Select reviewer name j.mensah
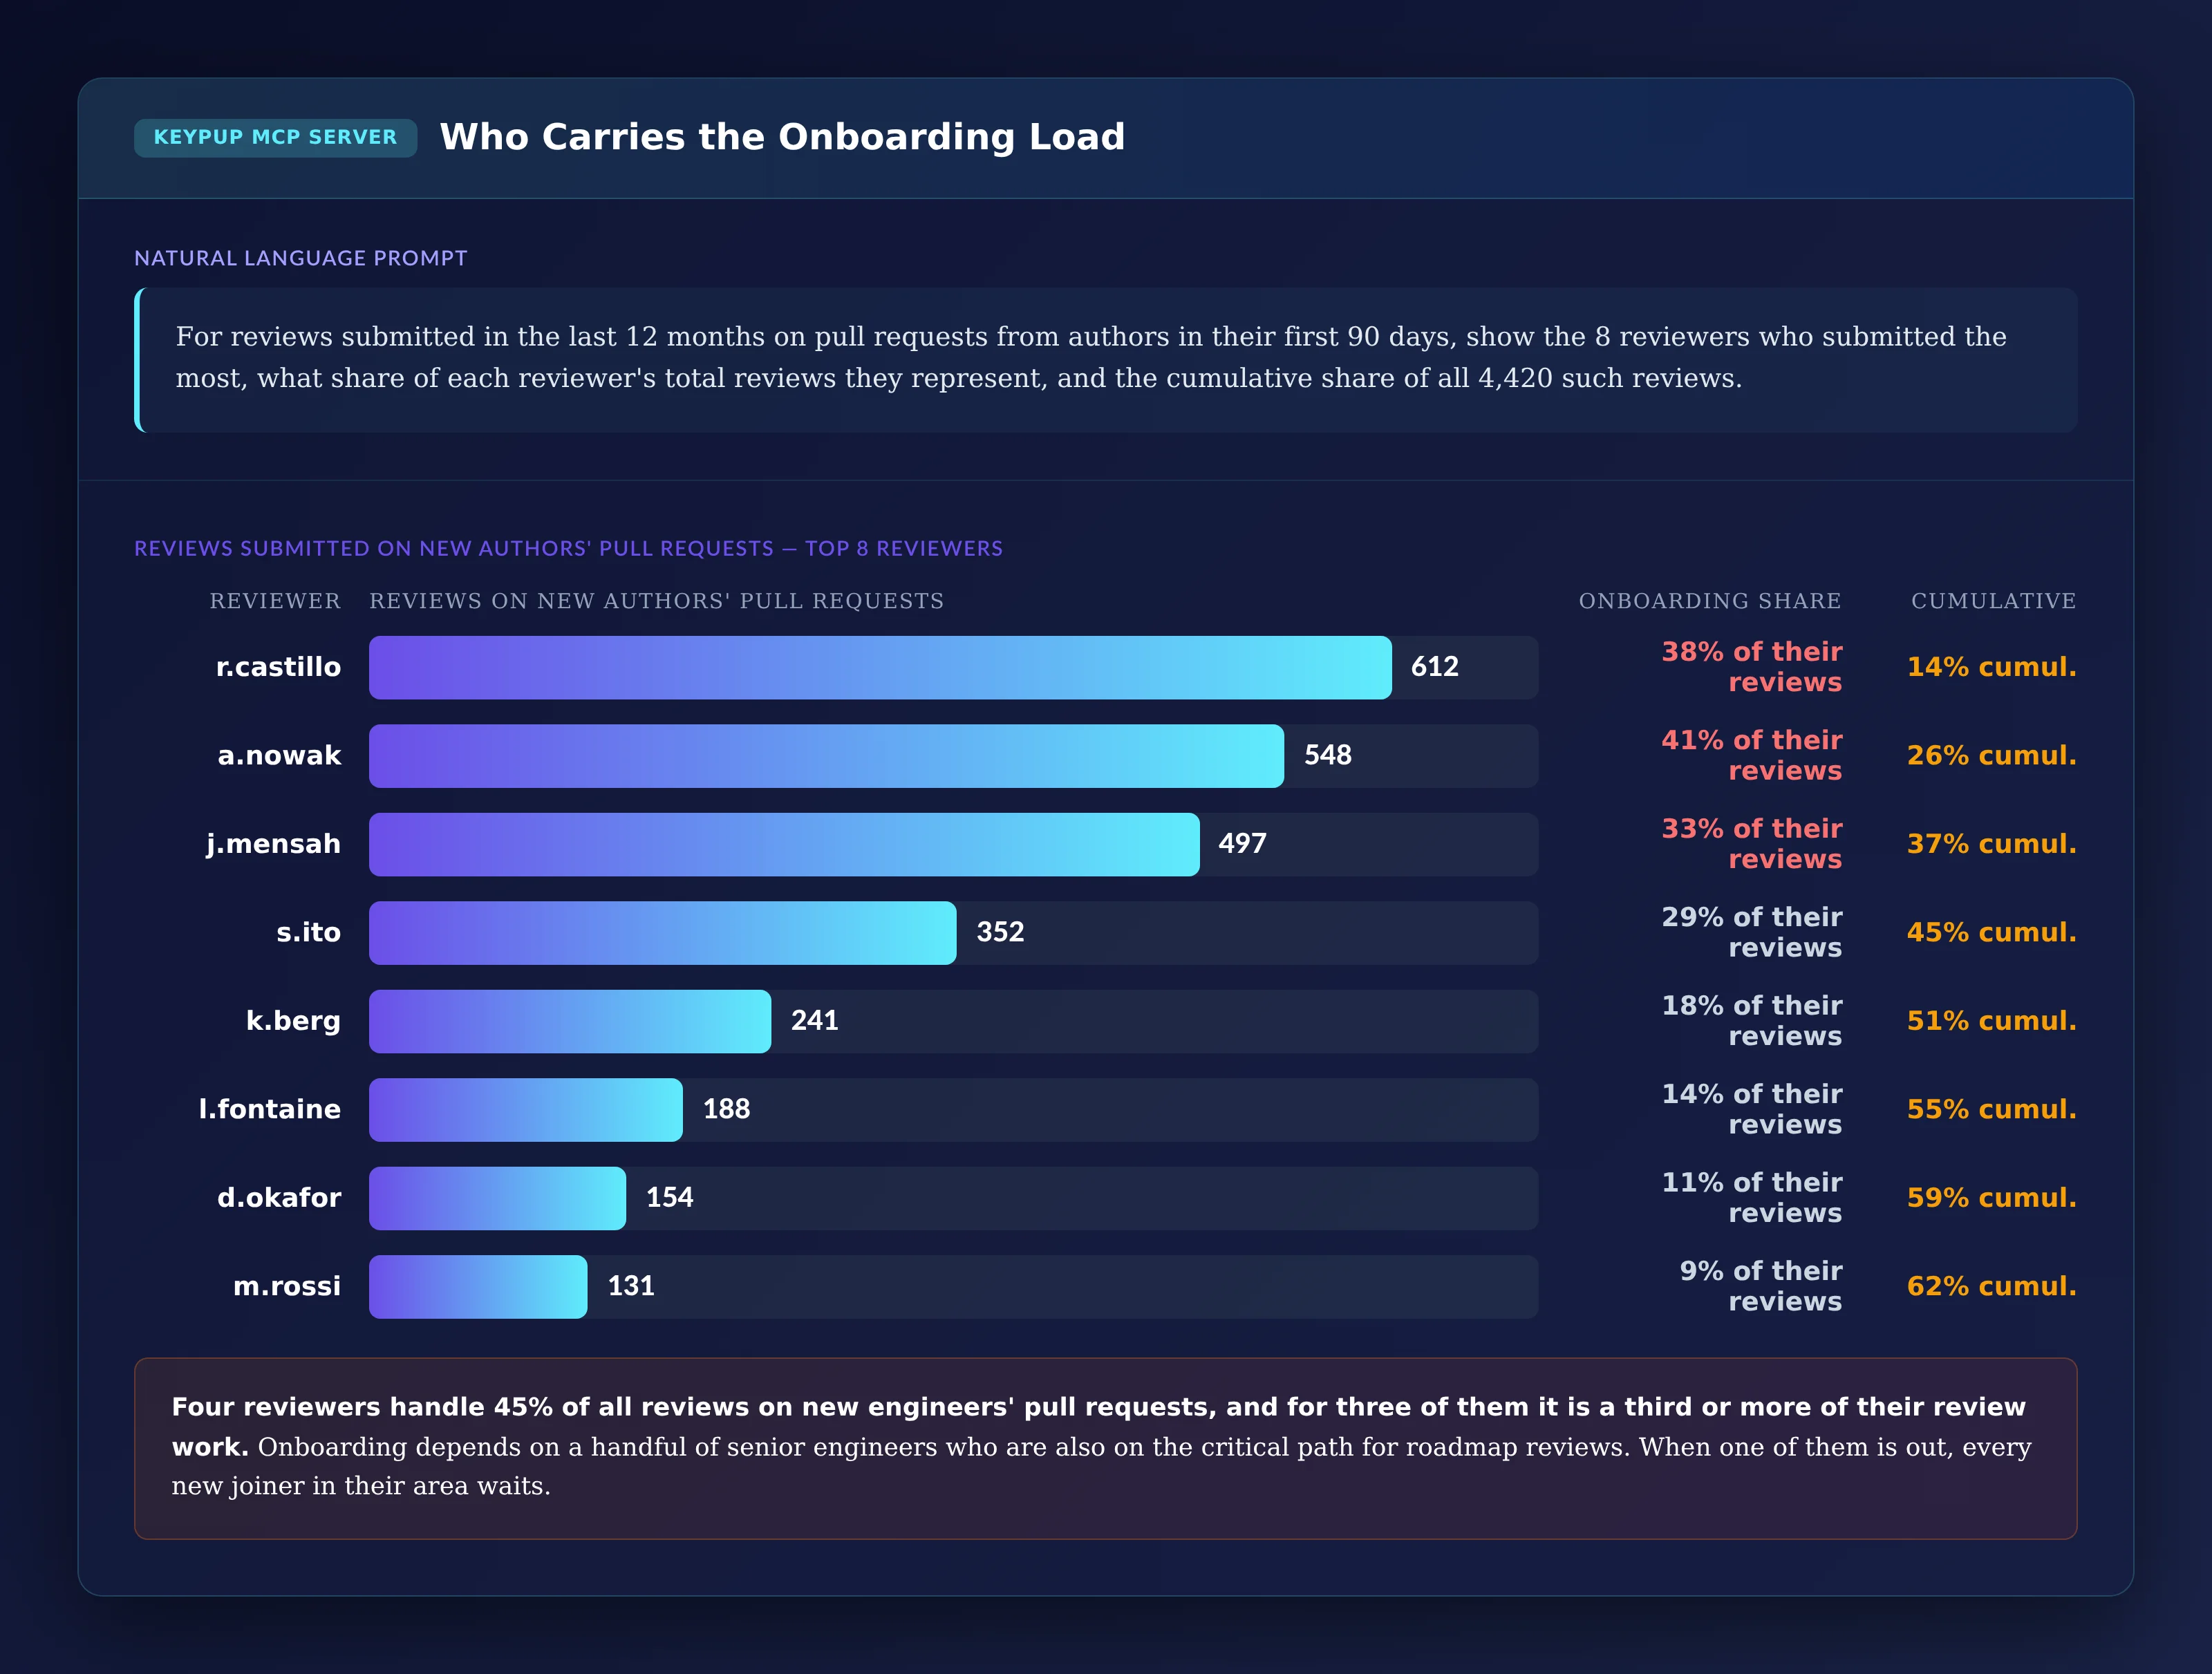This screenshot has width=2212, height=1674. pyautogui.click(x=273, y=844)
